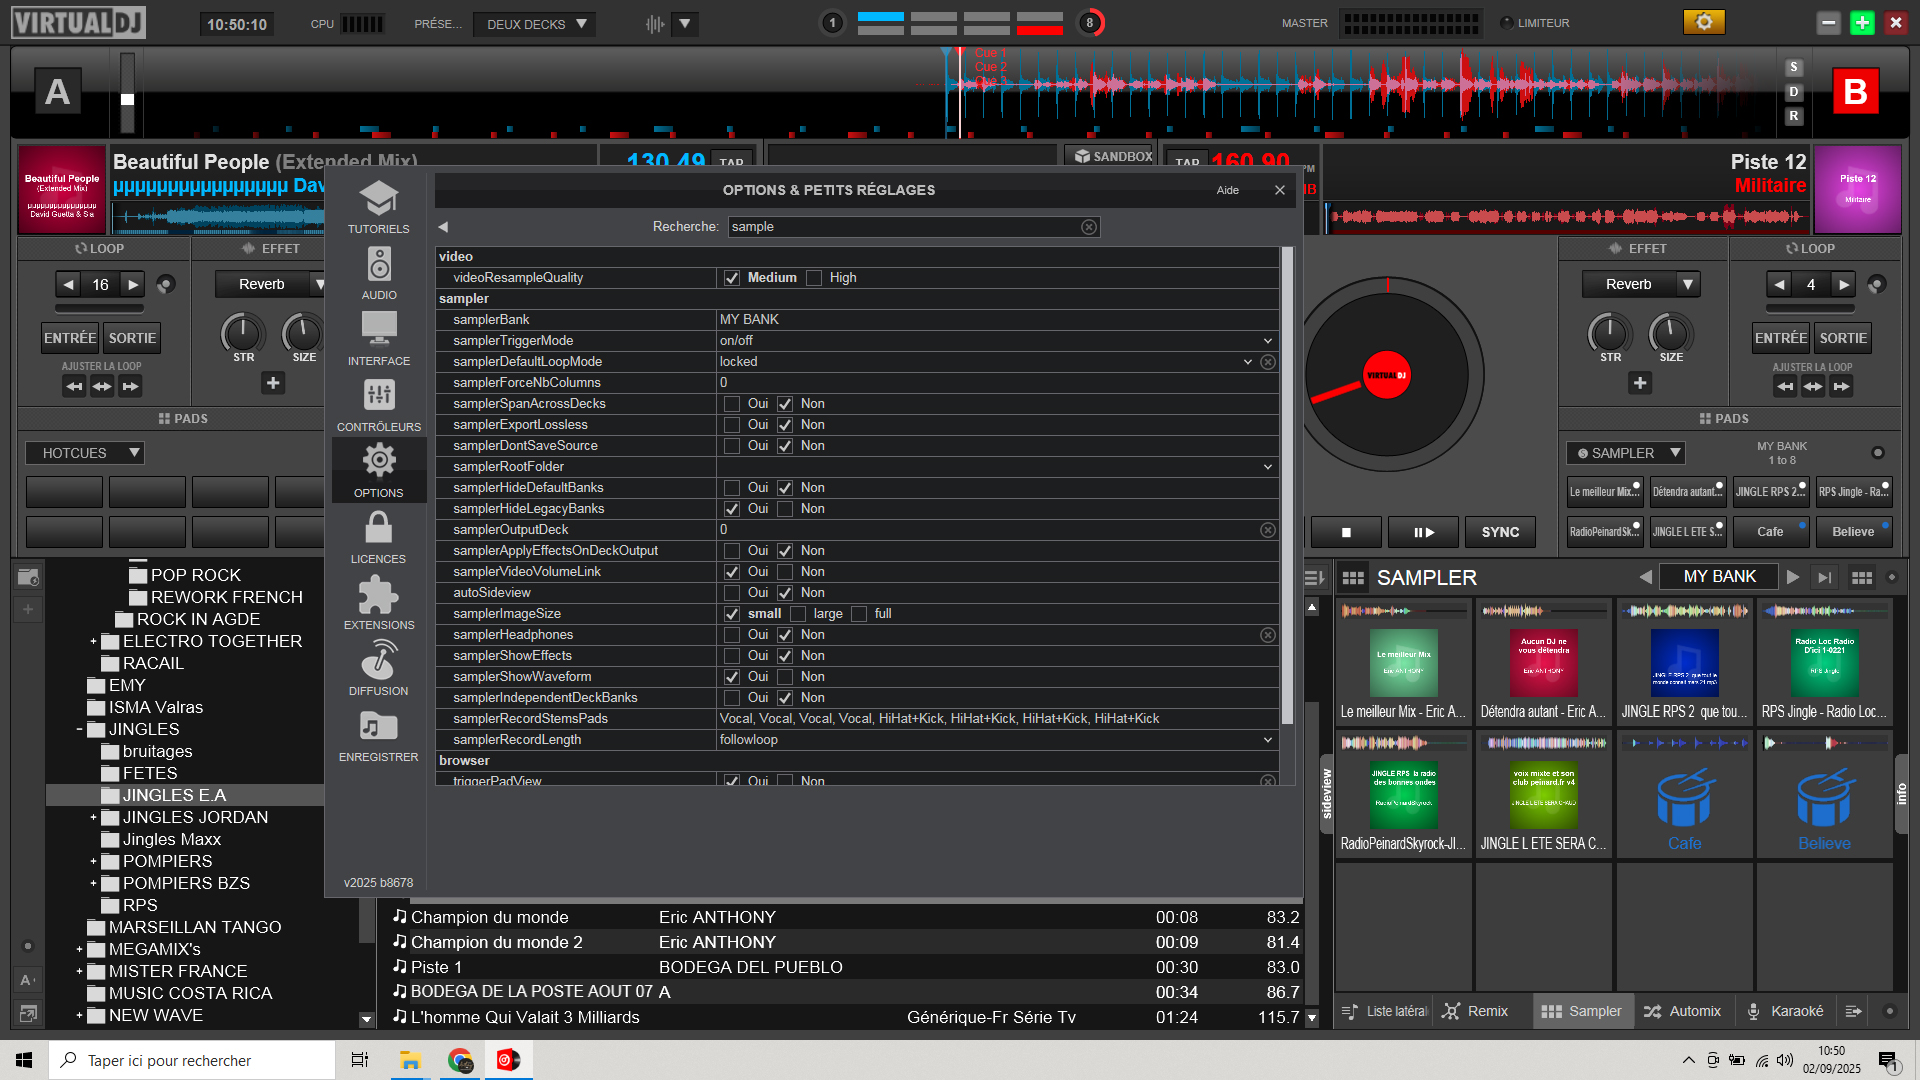This screenshot has height=1080, width=1920.
Task: Open the Enregistrer recording icon
Action: [379, 726]
